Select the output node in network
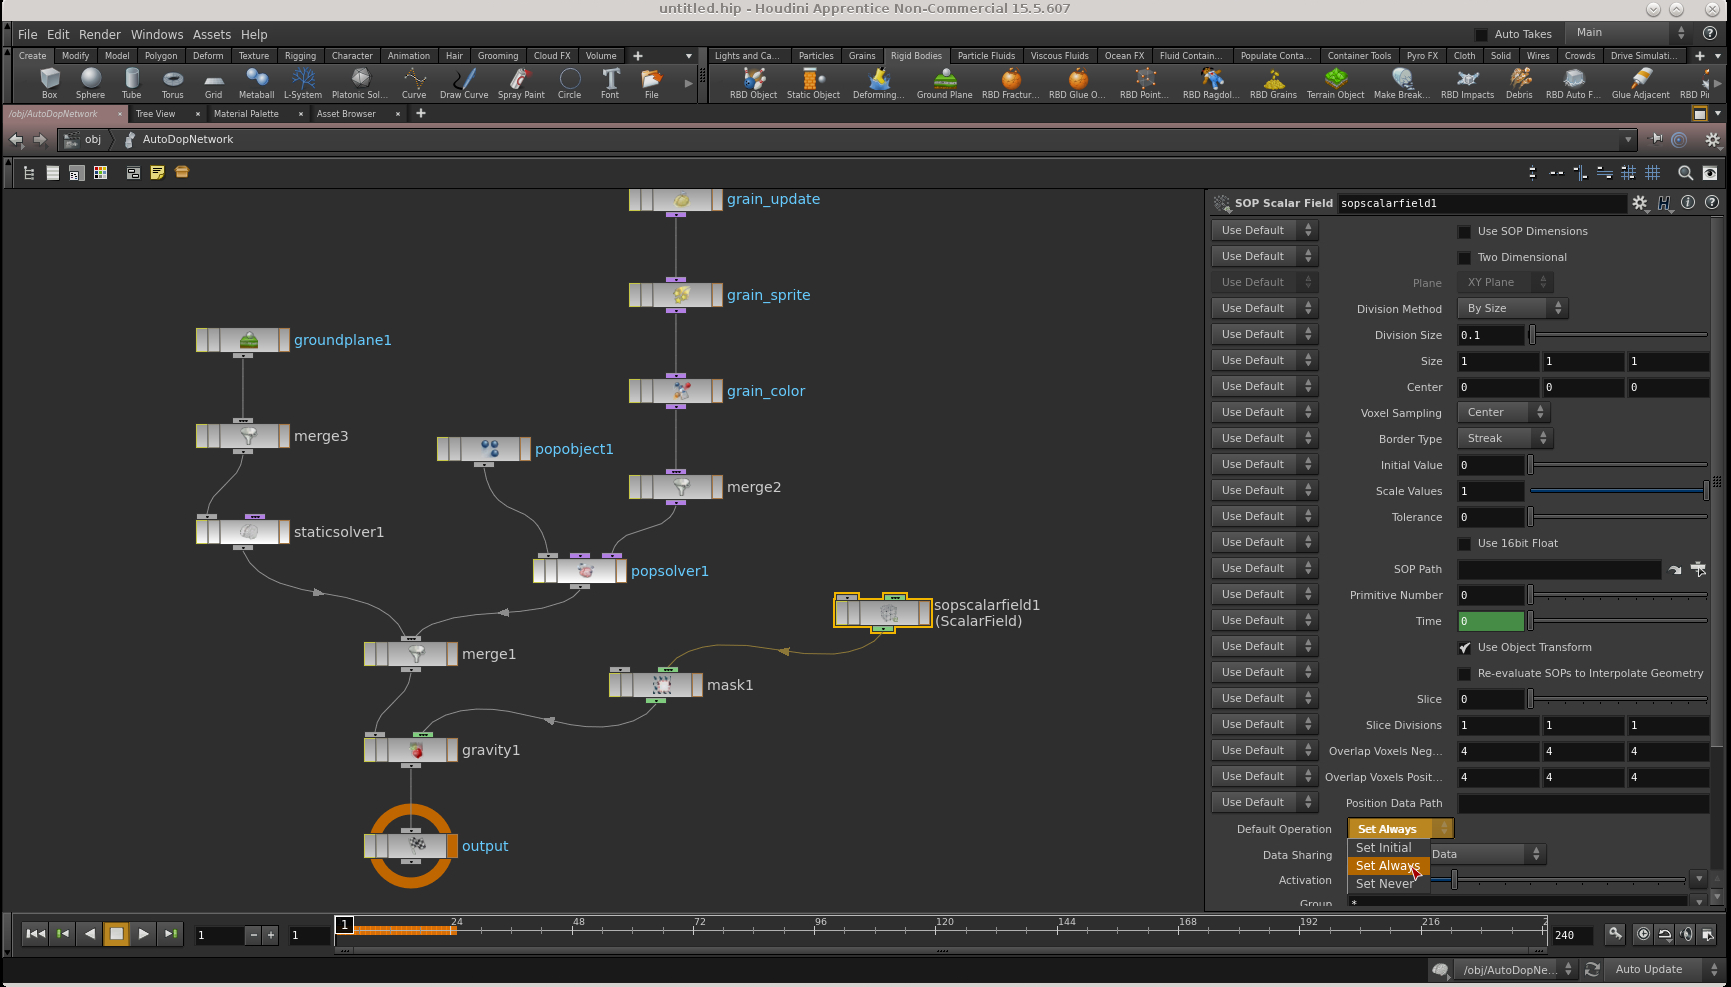The height and width of the screenshot is (987, 1731). [x=411, y=846]
